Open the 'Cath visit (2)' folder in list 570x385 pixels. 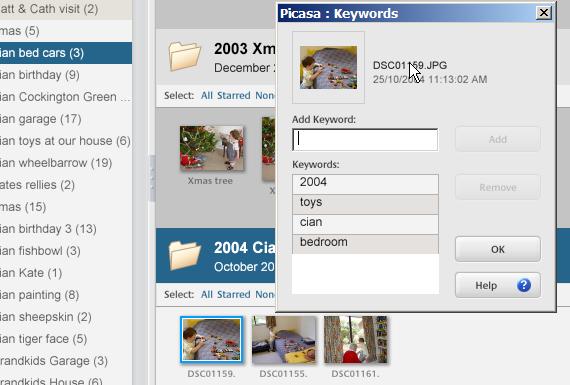click(66, 9)
